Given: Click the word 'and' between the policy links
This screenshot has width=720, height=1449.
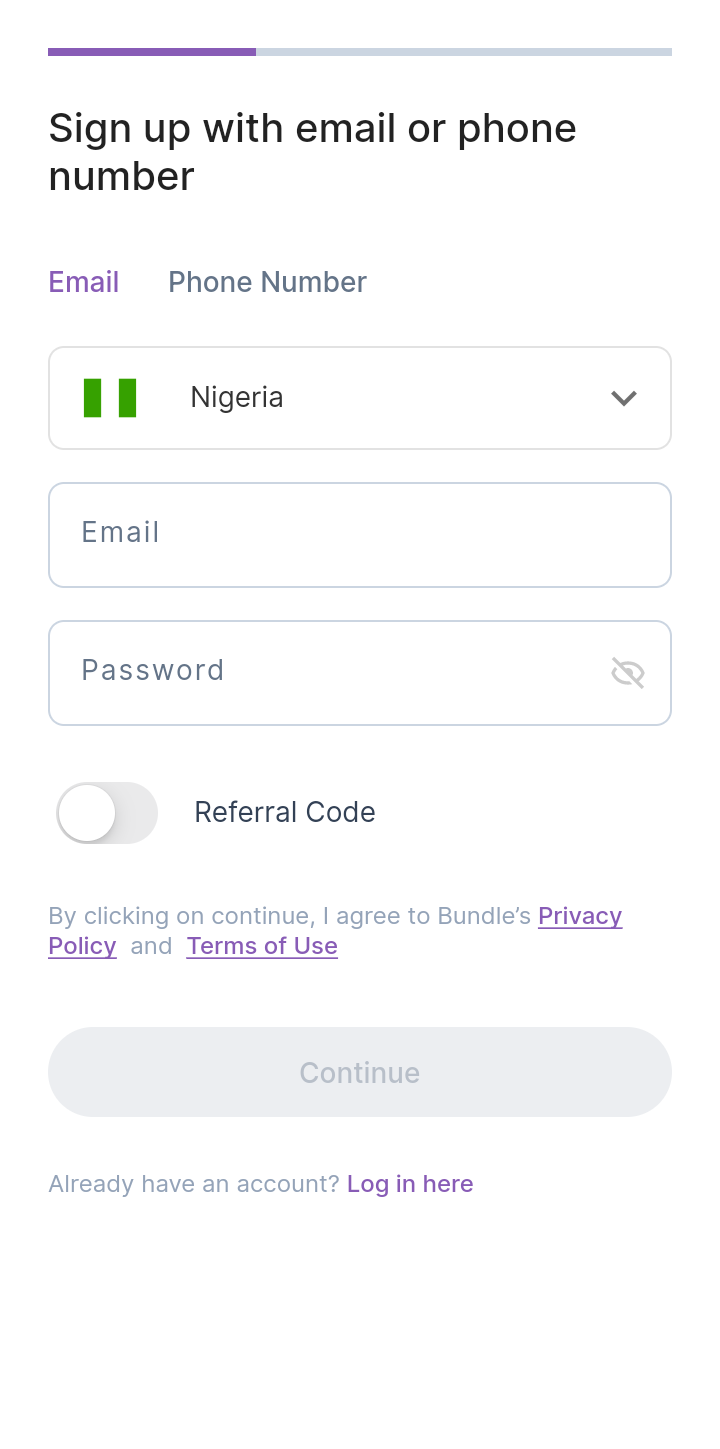Looking at the screenshot, I should pyautogui.click(x=151, y=946).
